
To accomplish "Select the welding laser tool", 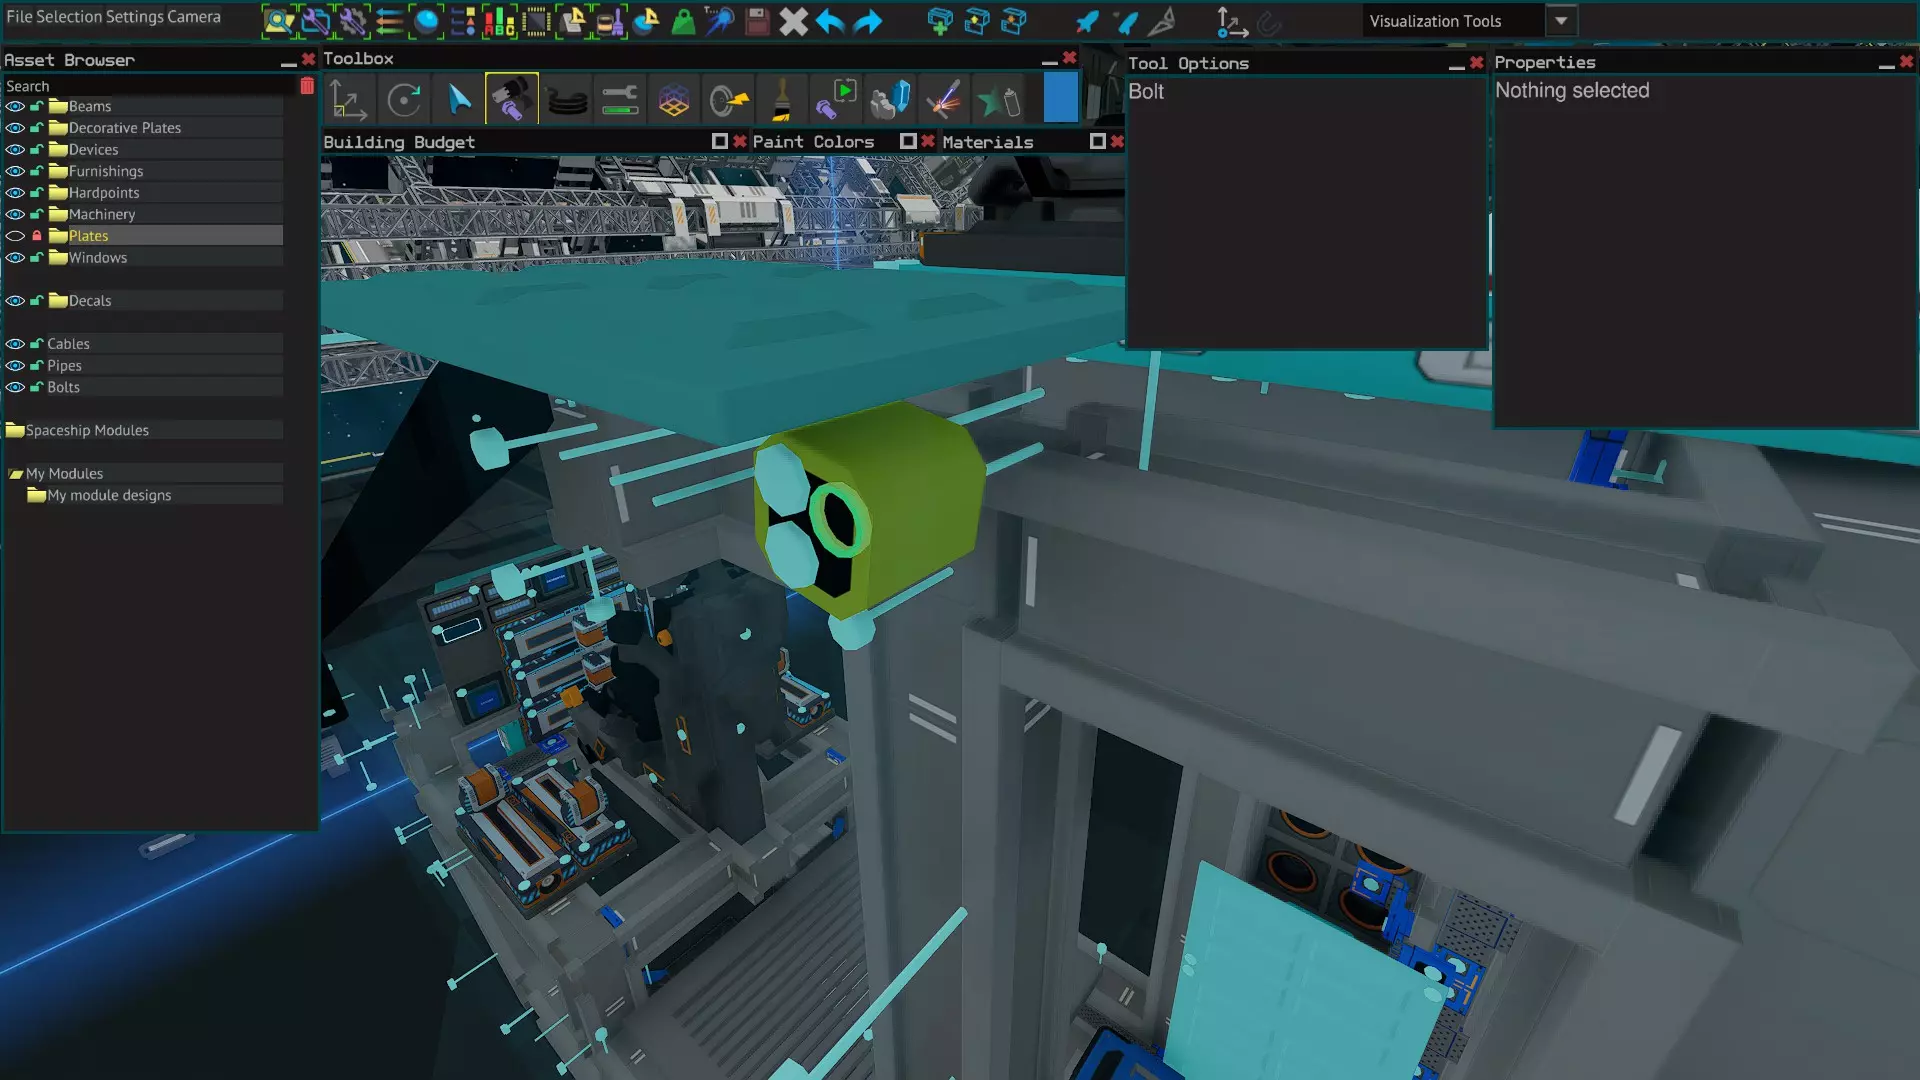I will (943, 100).
